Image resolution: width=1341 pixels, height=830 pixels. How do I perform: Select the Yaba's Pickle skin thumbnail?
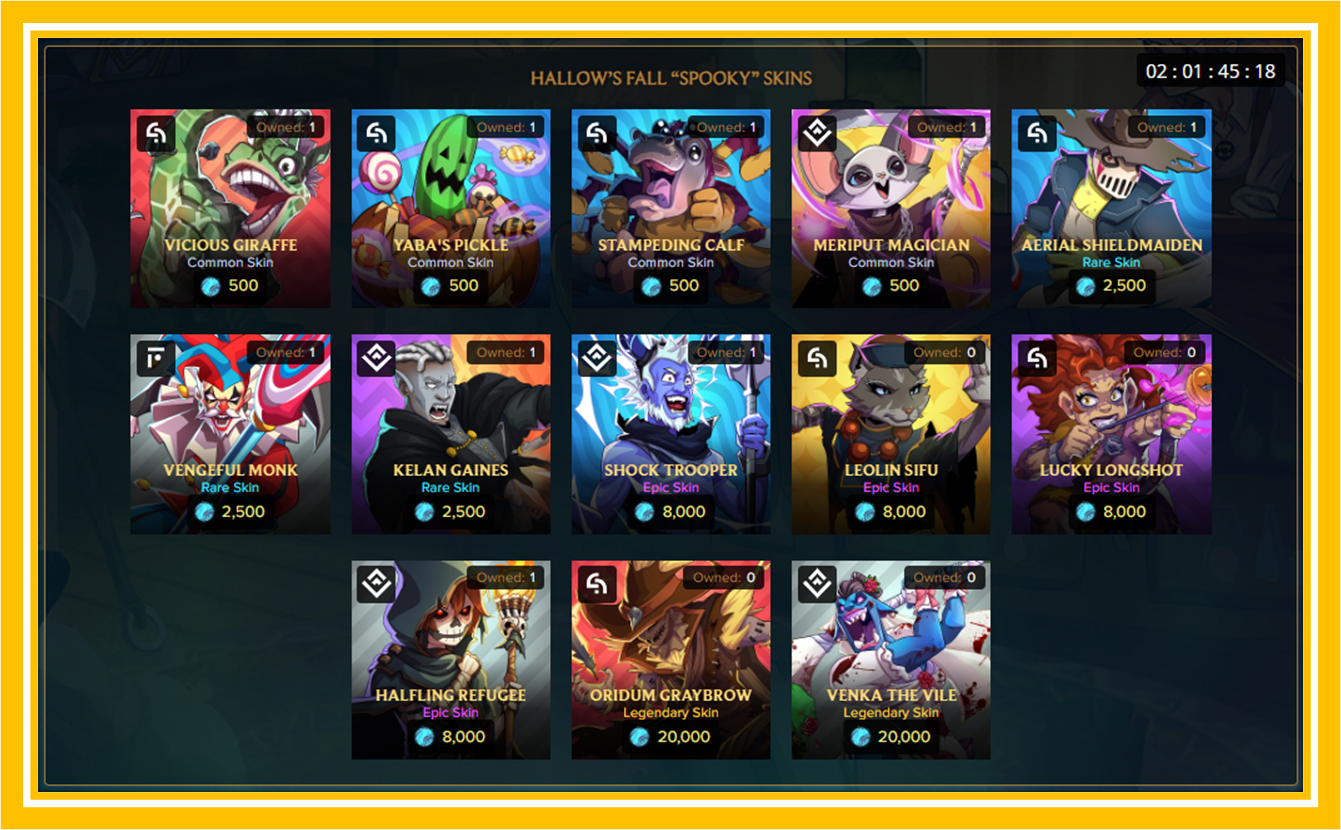[451, 208]
